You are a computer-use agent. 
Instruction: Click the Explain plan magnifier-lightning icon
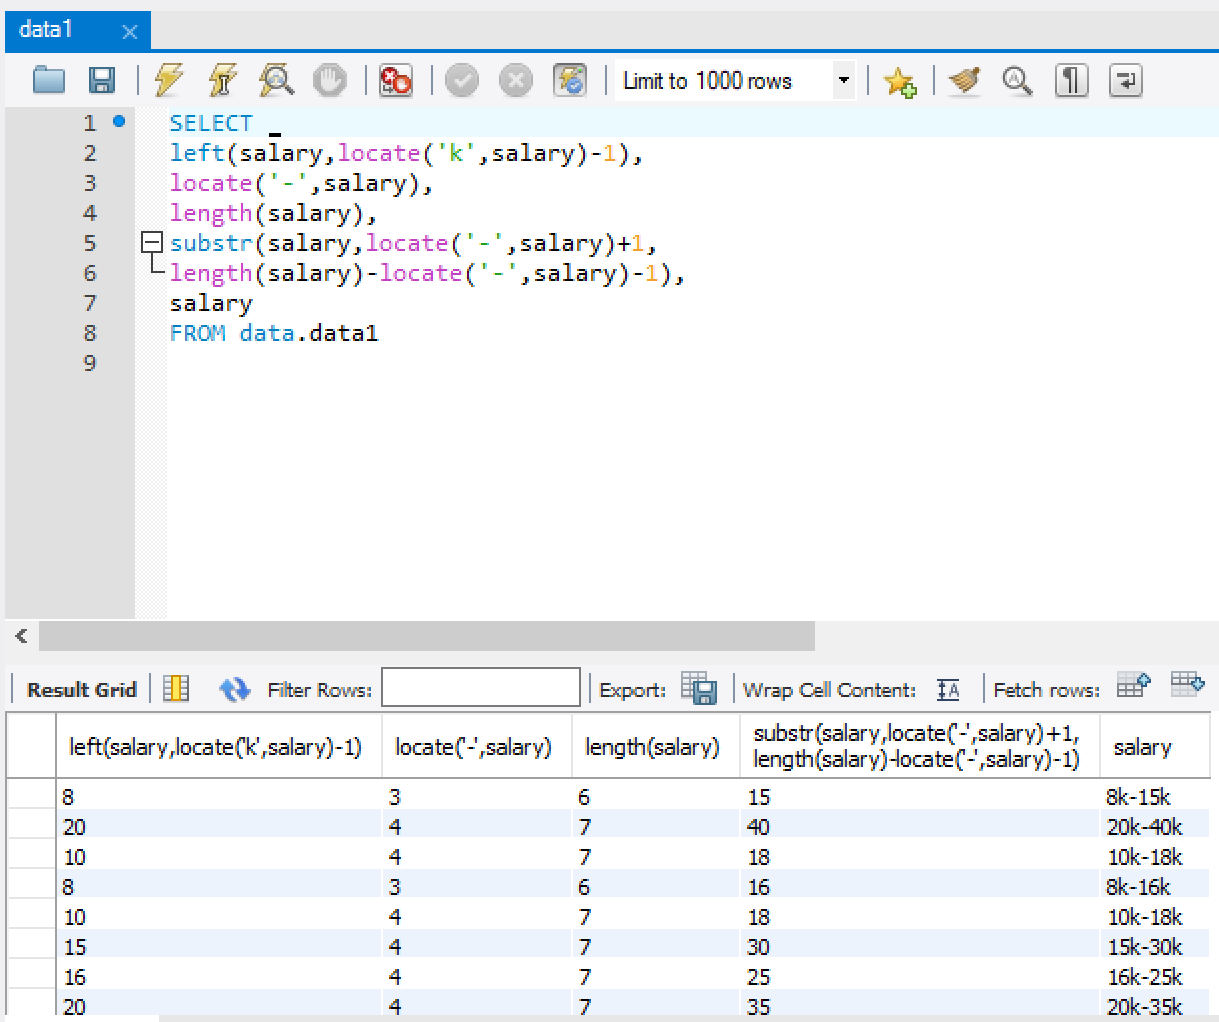(275, 80)
